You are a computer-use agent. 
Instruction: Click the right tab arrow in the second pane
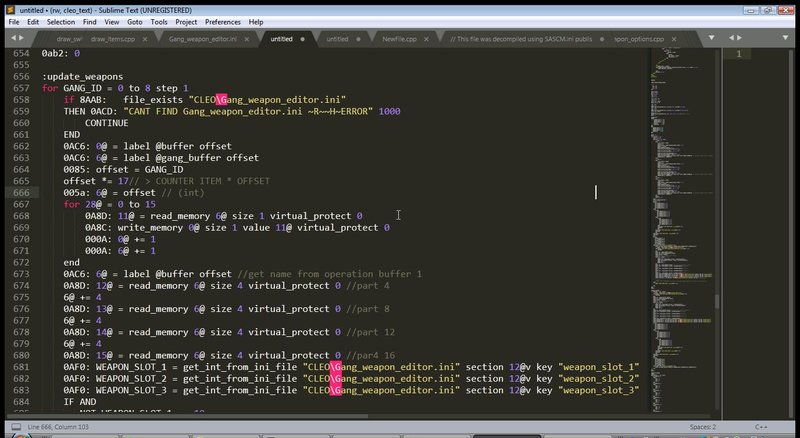(739, 38)
